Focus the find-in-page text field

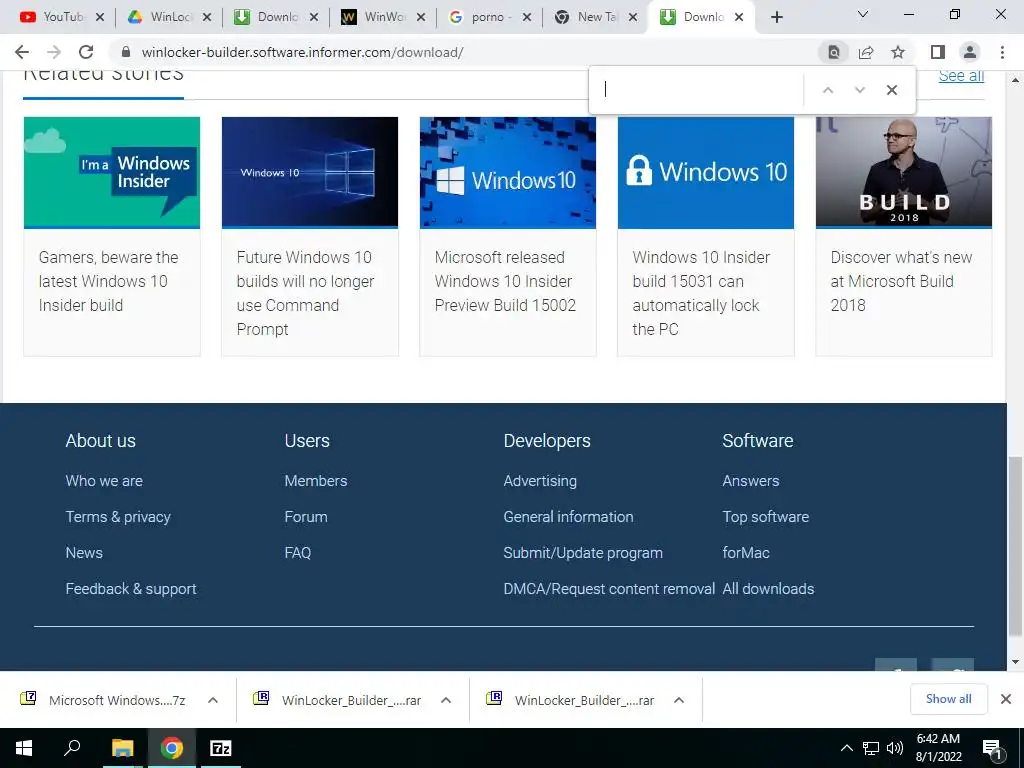[x=699, y=89]
